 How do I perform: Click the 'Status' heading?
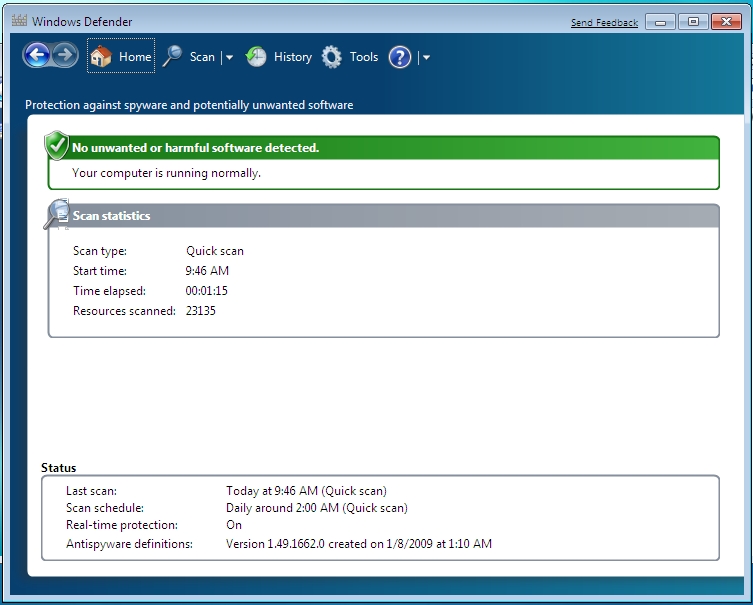(x=59, y=468)
